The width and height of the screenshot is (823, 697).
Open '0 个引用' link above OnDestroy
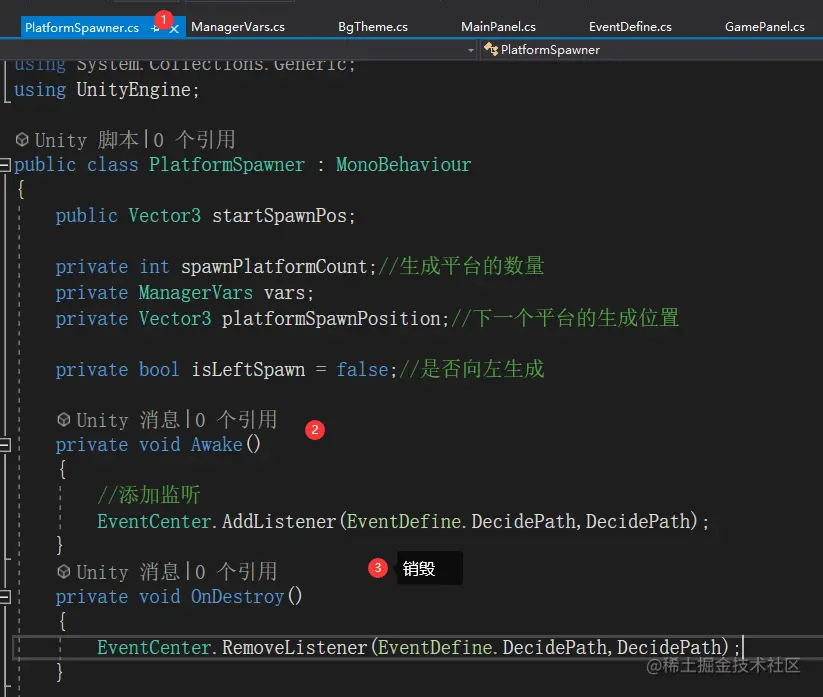(x=236, y=572)
